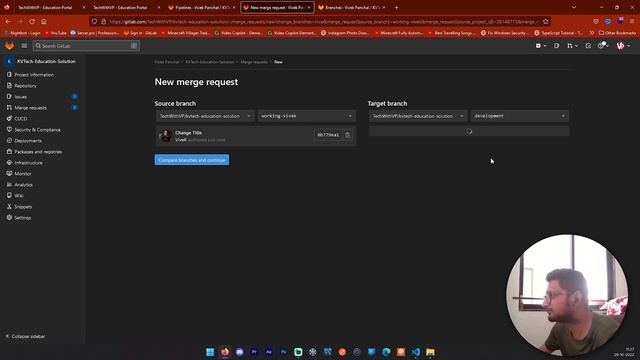Screen dimensions: 640x360
Task: Bookmark this page with star icon
Action: tap(546, 22)
